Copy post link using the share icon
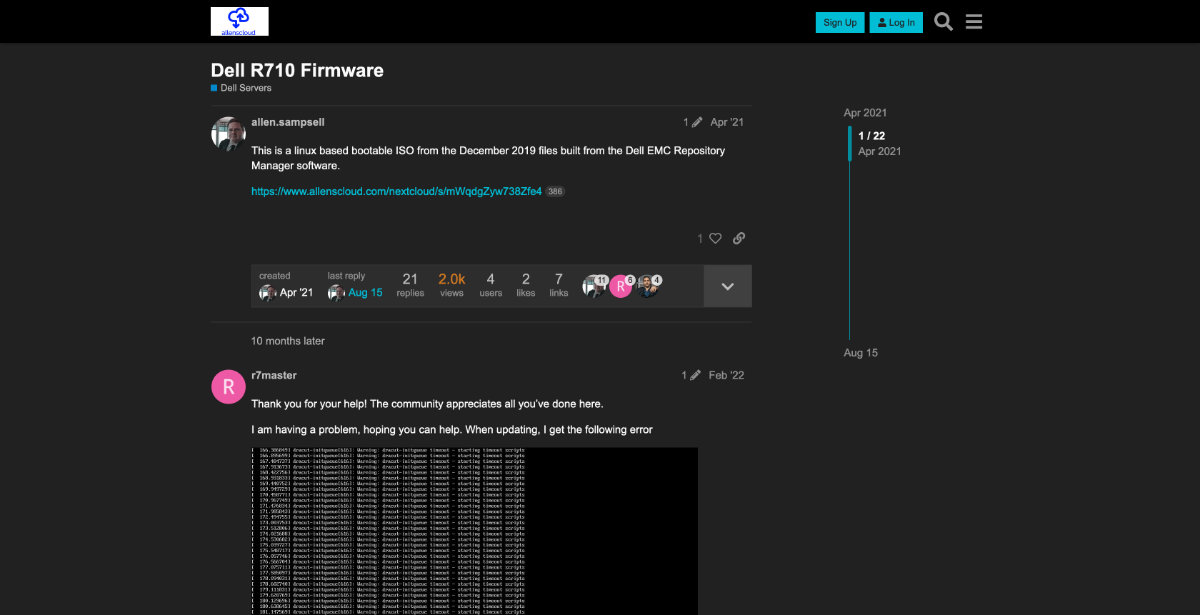Image resolution: width=1200 pixels, height=615 pixels. click(x=739, y=238)
